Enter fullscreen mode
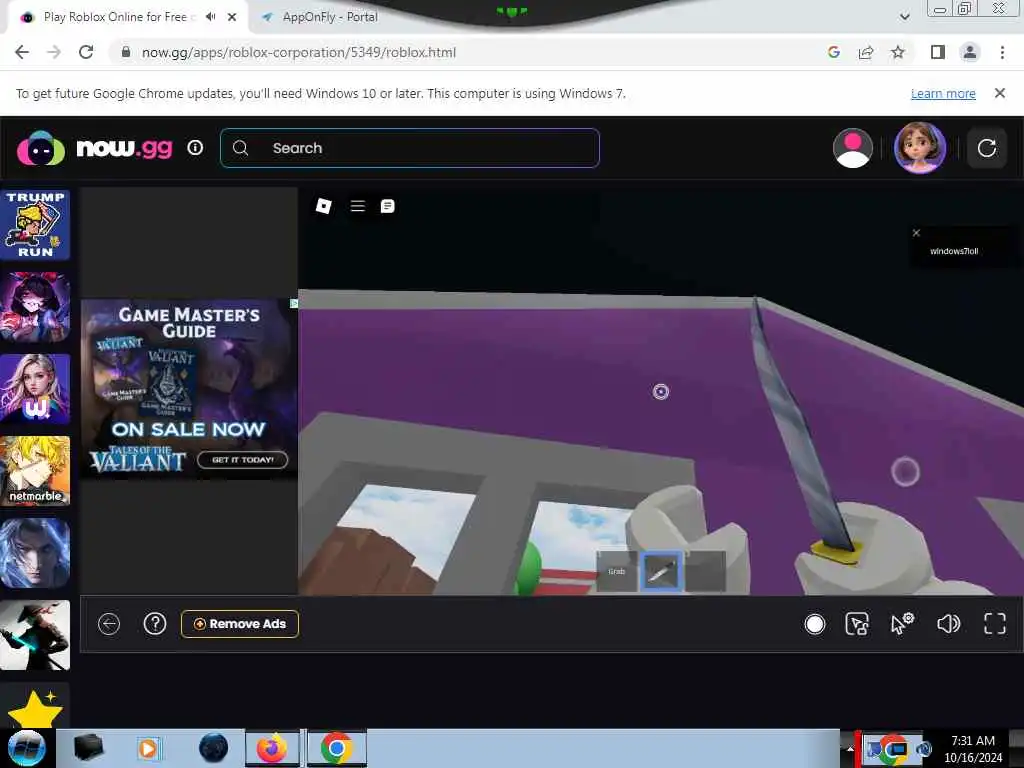 coord(995,624)
